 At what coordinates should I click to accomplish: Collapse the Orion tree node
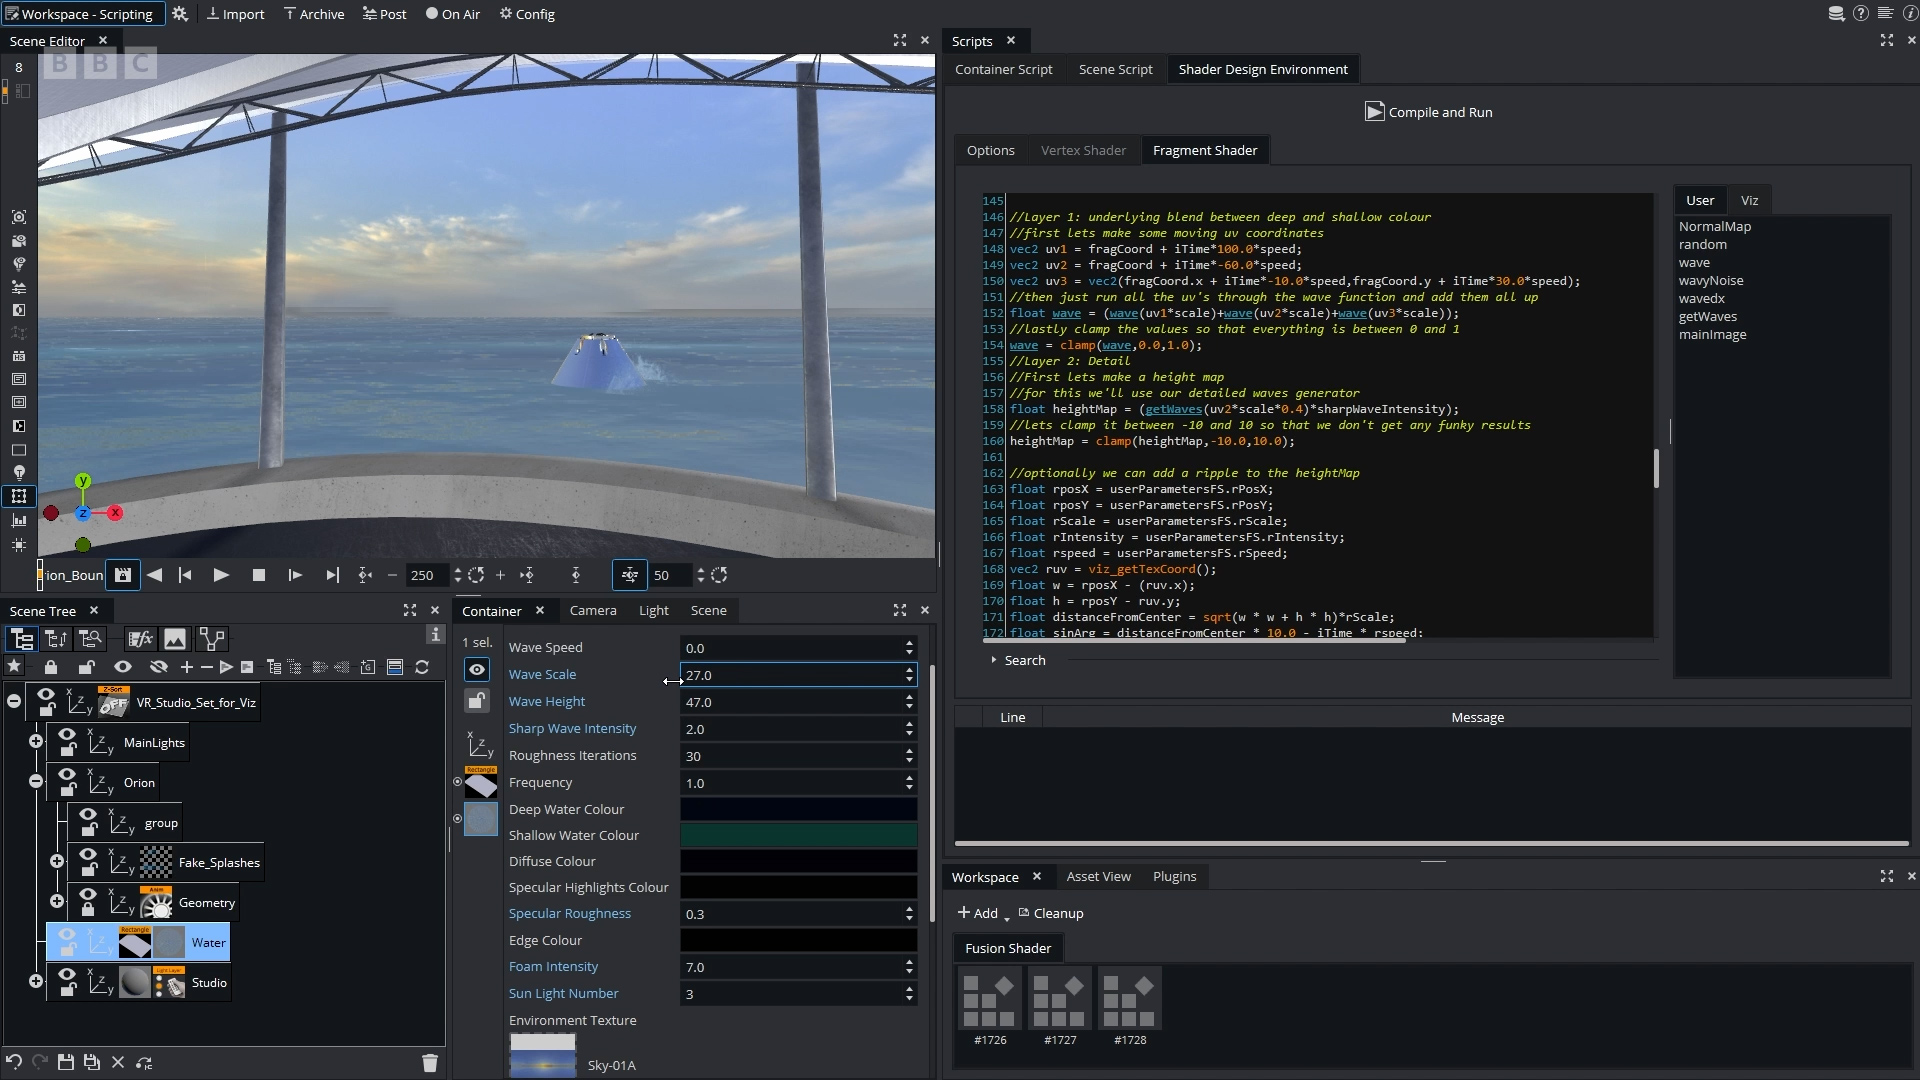[36, 781]
